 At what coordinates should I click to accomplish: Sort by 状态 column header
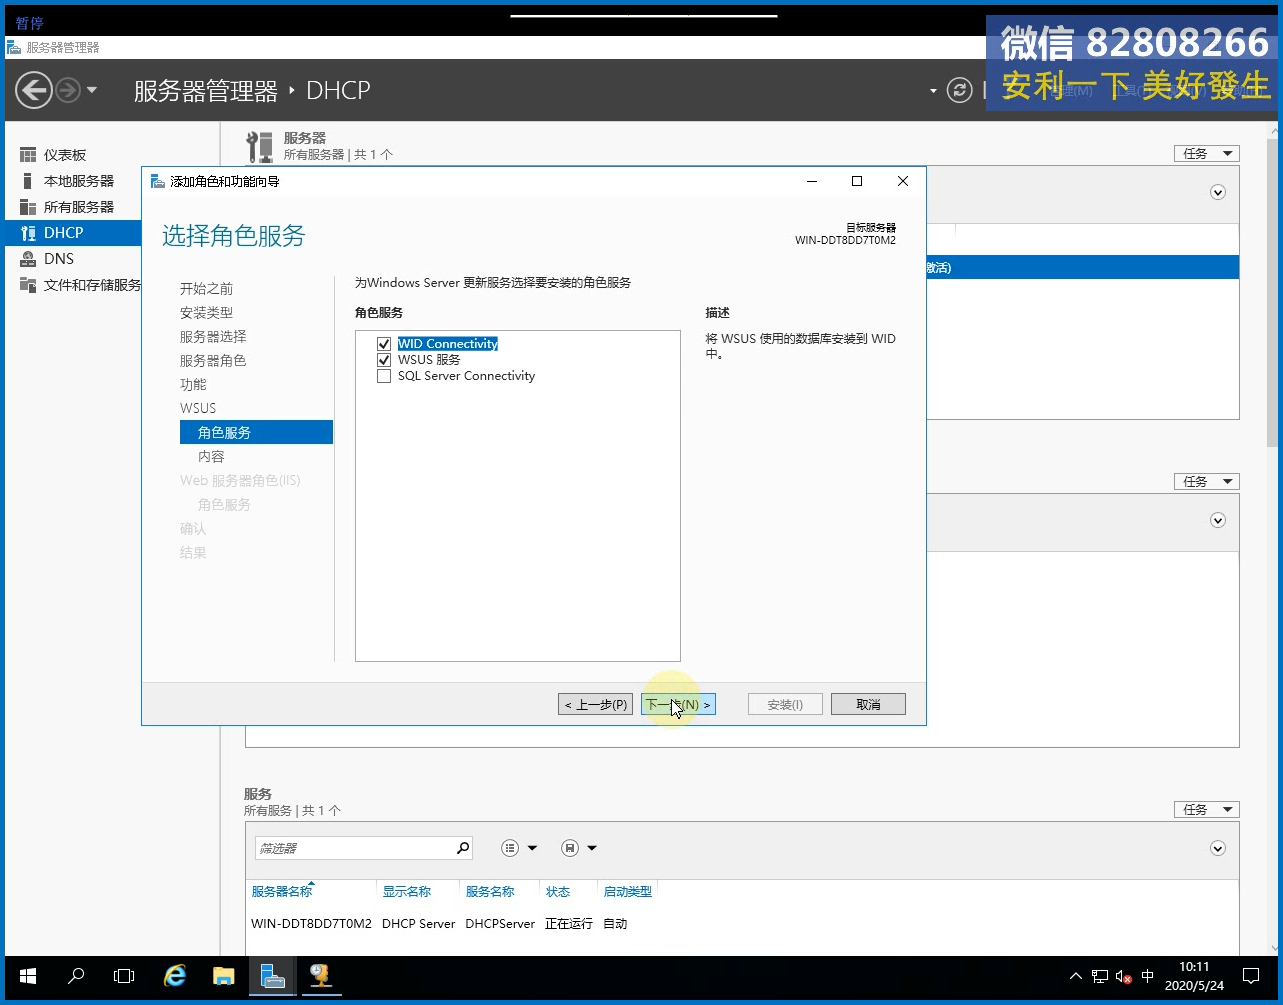[557, 891]
